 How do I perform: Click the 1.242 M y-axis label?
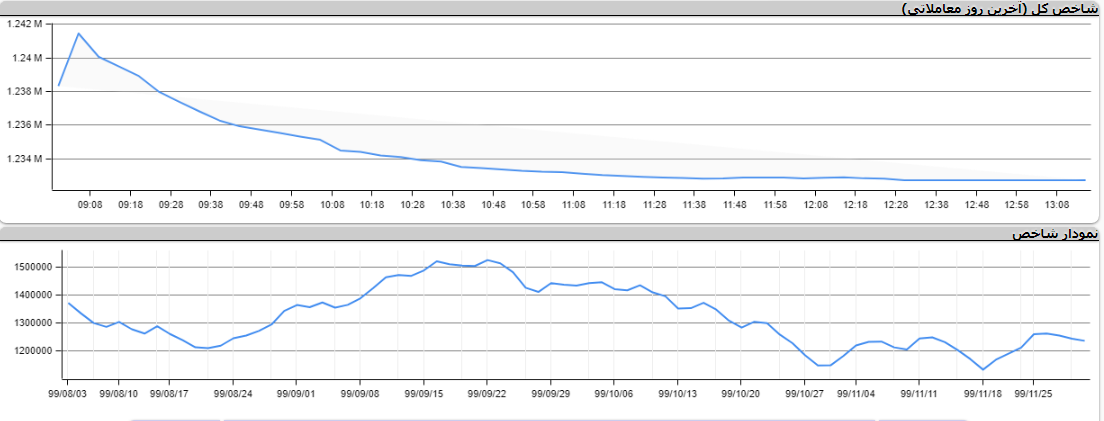(24, 24)
